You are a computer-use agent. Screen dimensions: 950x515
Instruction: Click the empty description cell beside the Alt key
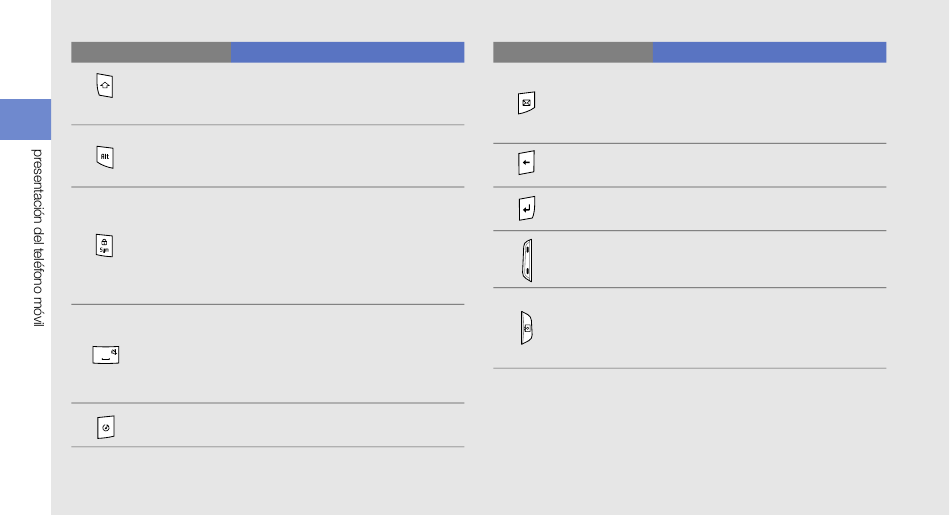pos(347,156)
